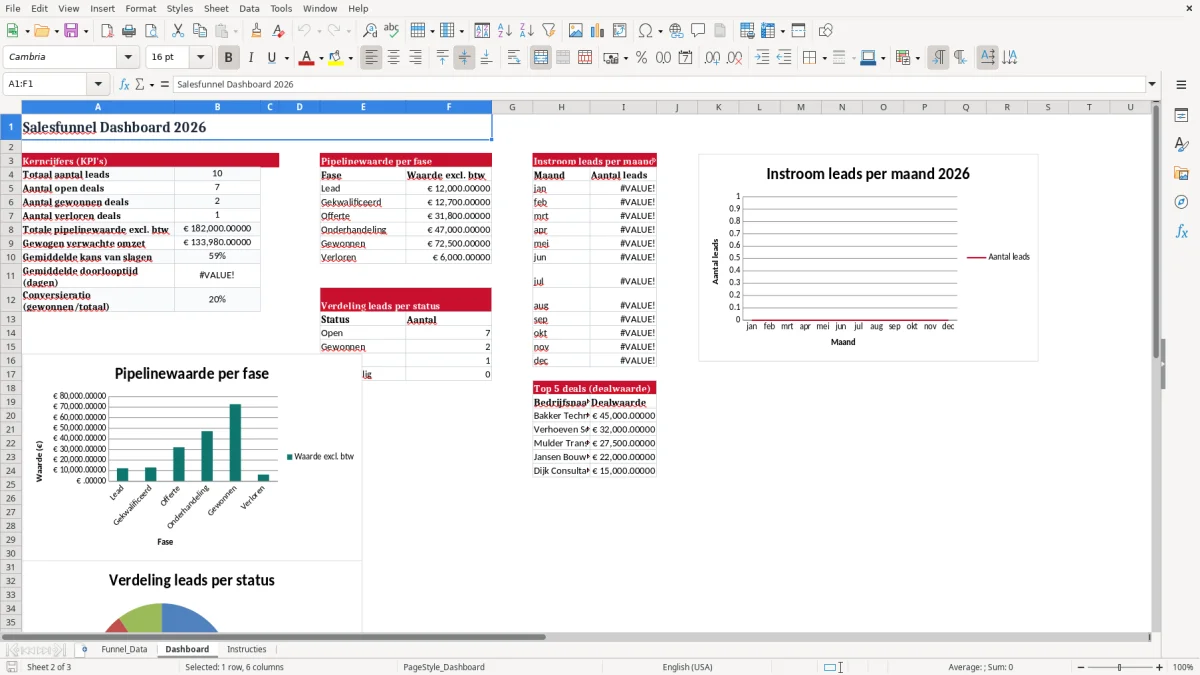Image resolution: width=1200 pixels, height=675 pixels.
Task: Click the English (USA) language status field
Action: (x=687, y=667)
